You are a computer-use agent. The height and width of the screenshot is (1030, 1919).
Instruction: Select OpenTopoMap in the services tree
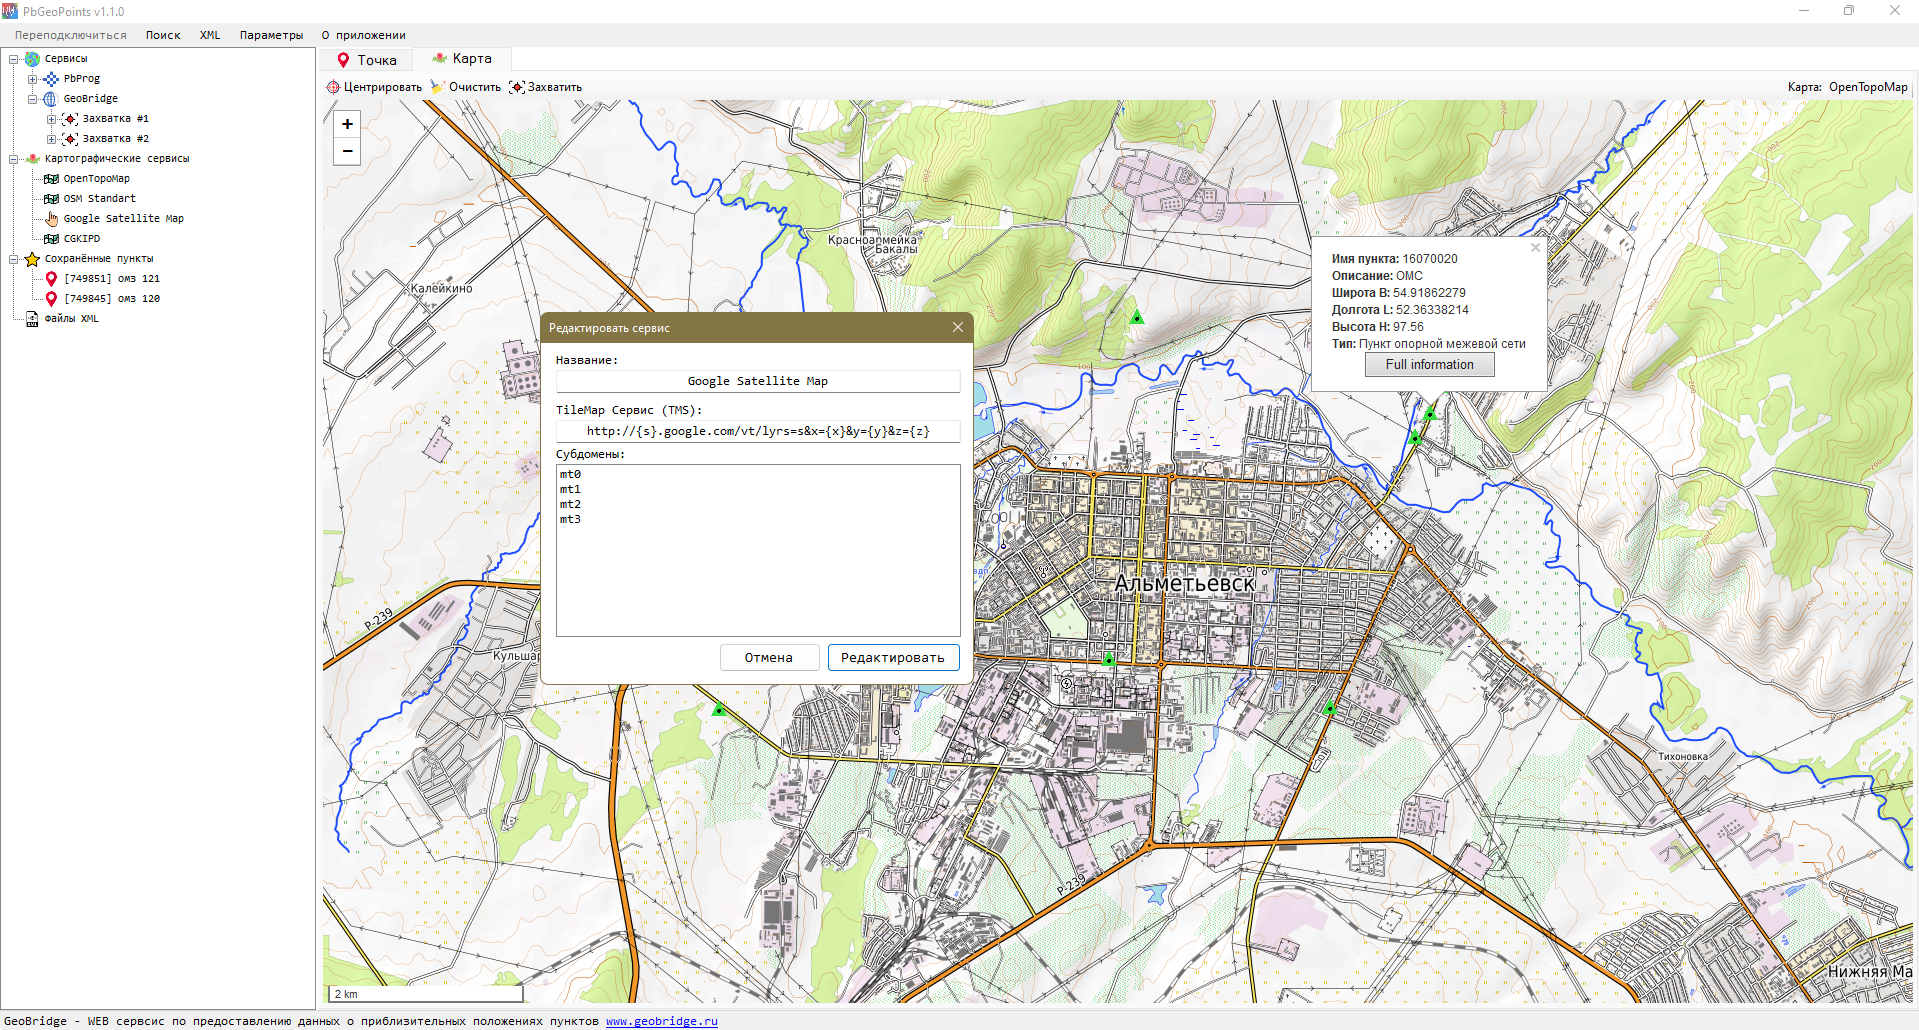coord(96,179)
